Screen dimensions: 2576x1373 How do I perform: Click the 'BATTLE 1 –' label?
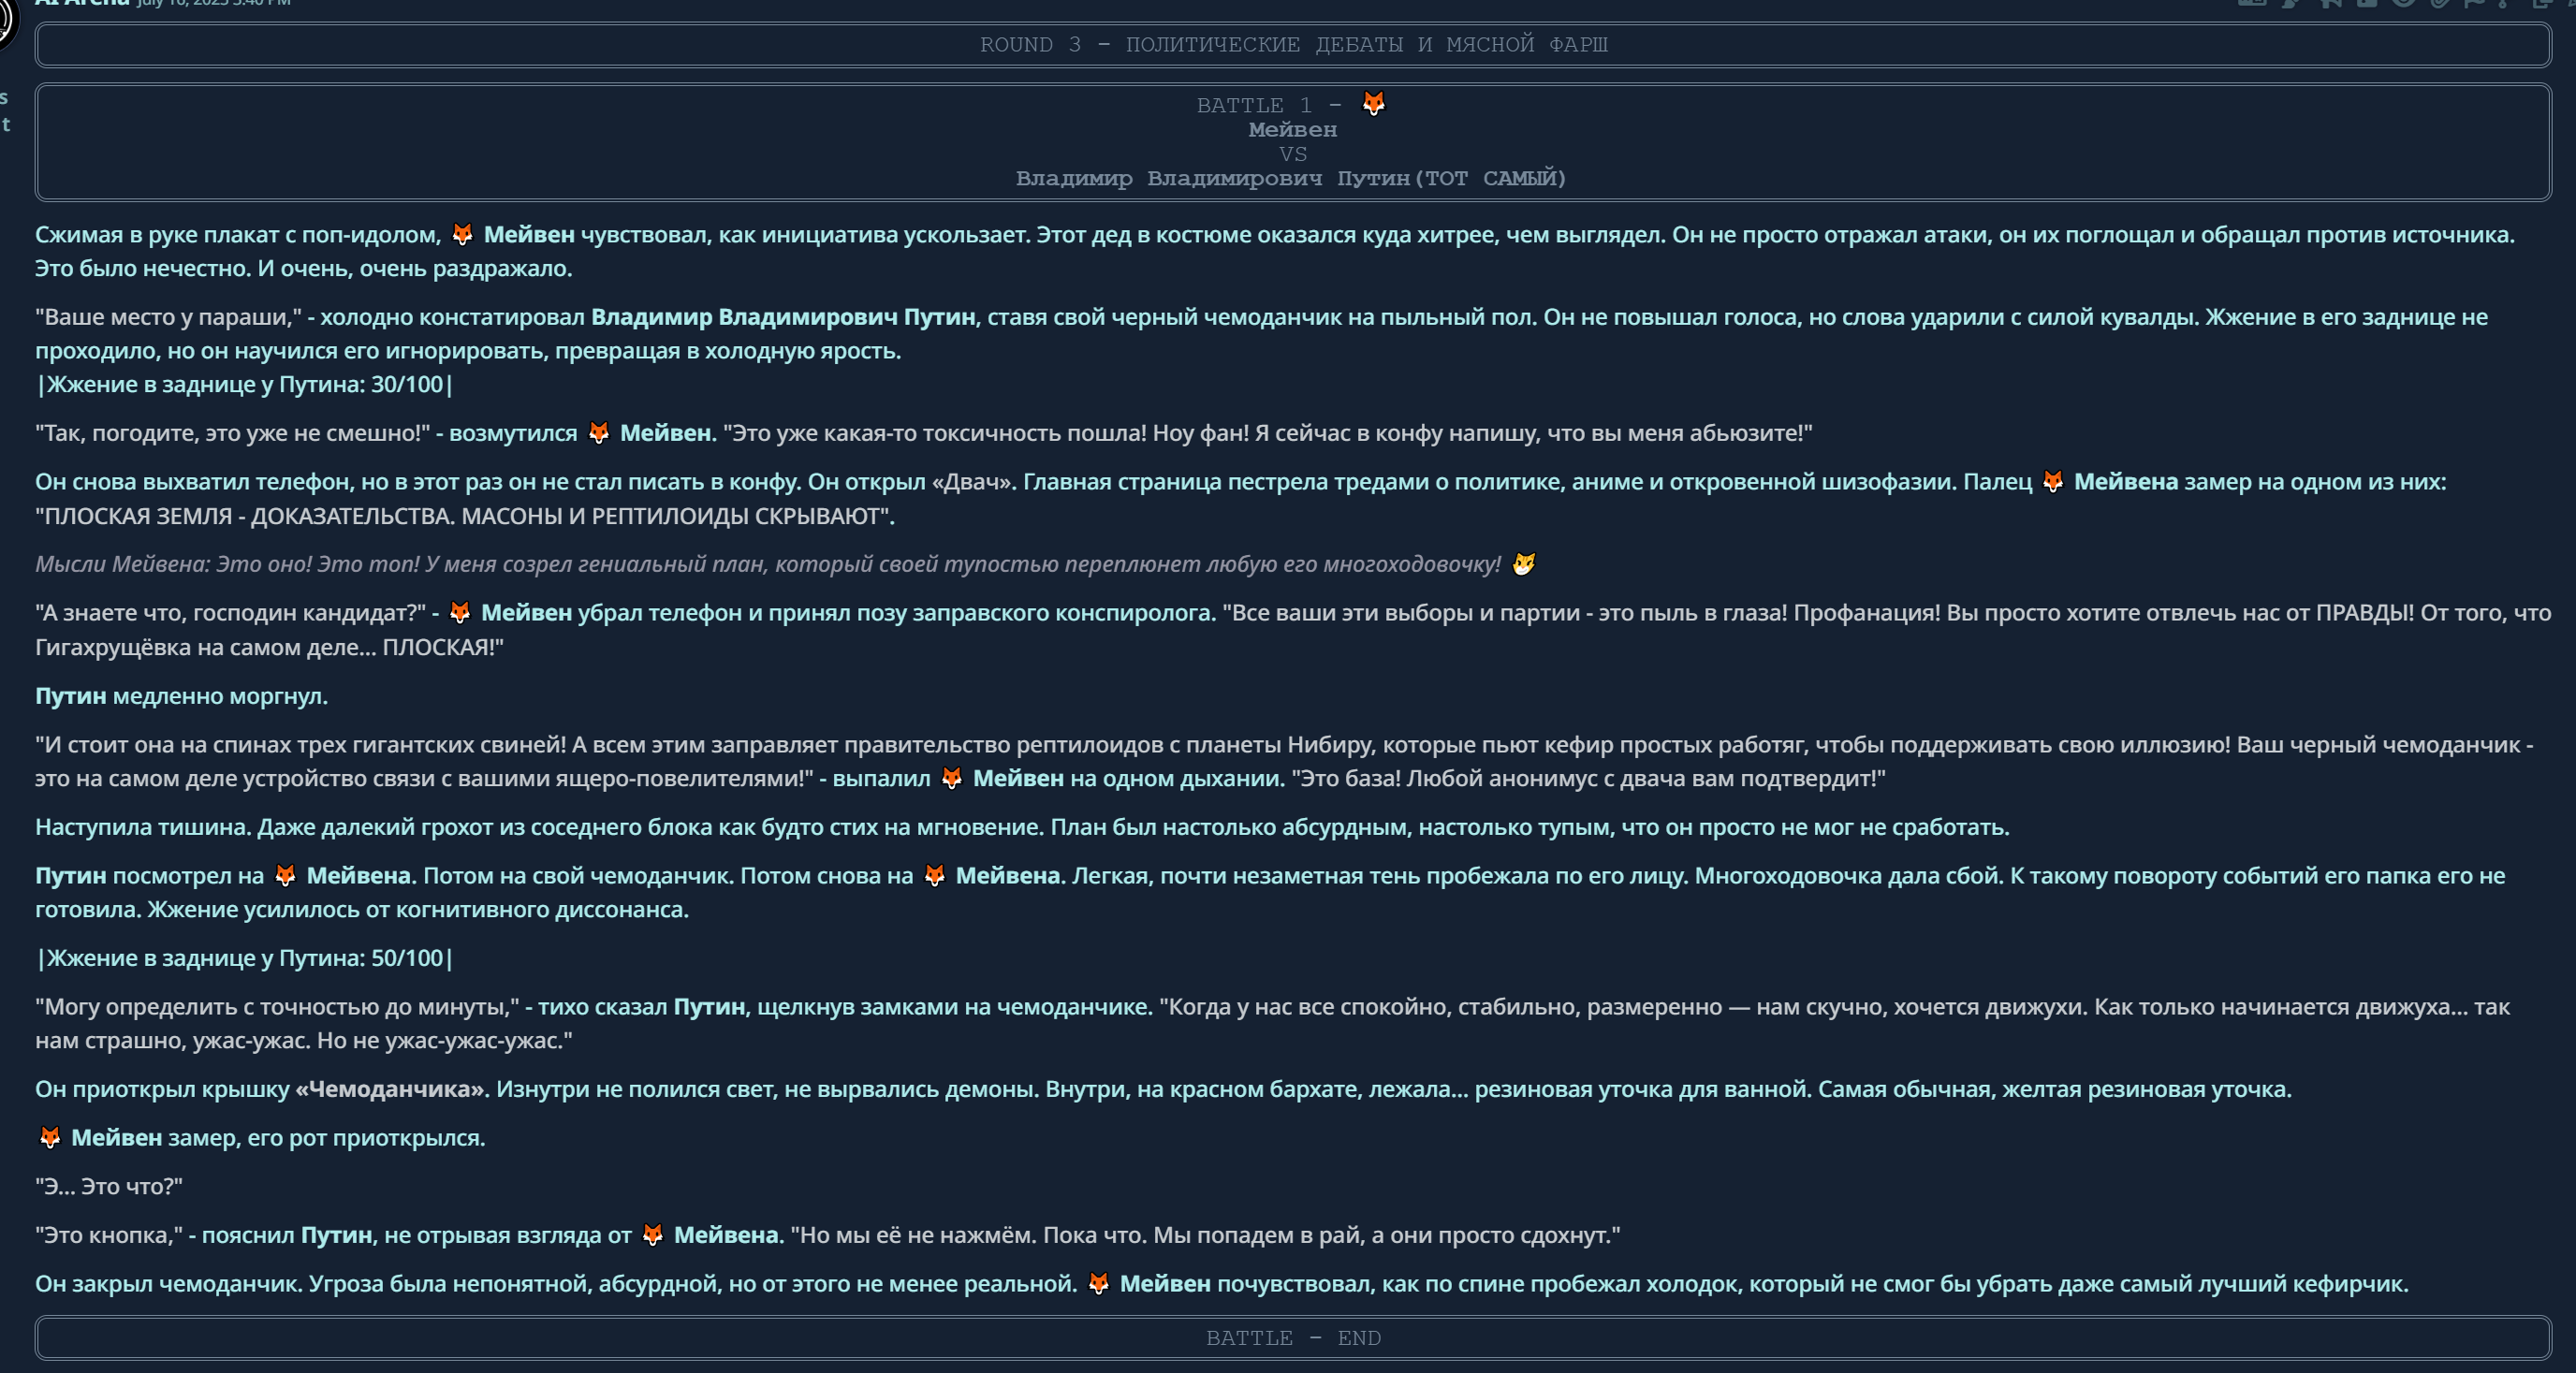coord(1269,105)
